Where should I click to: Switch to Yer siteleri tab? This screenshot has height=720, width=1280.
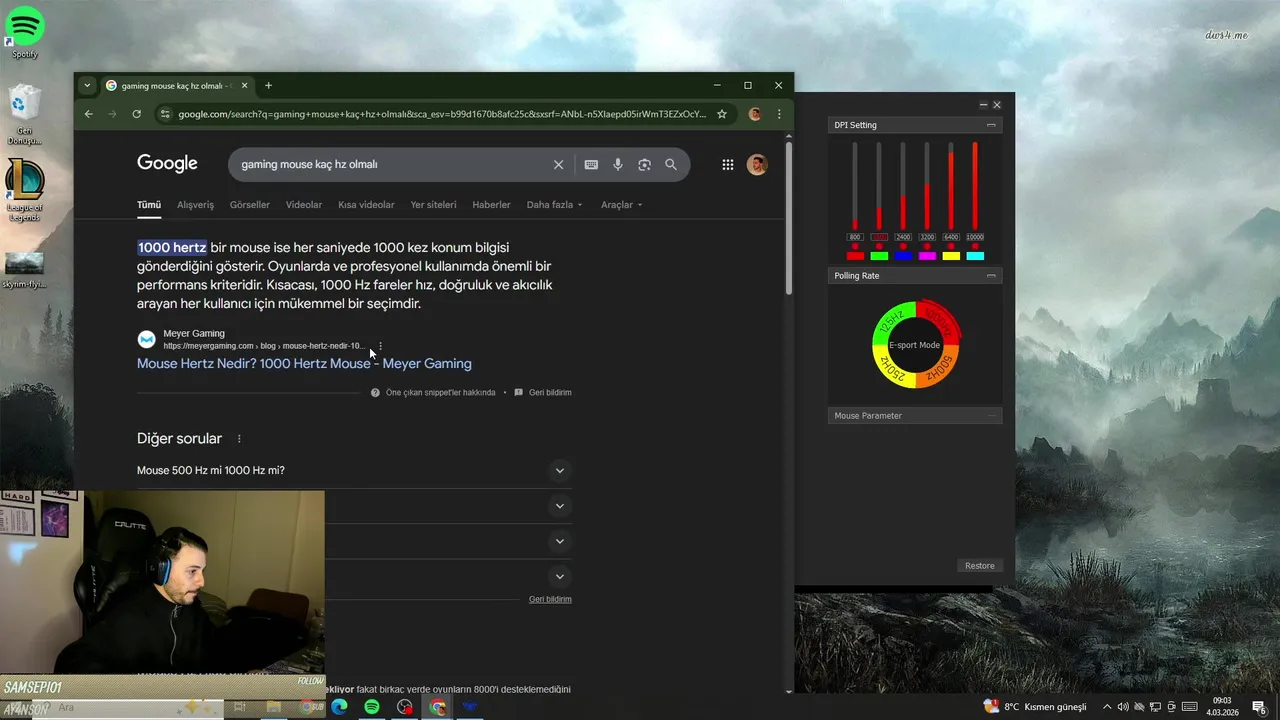pyautogui.click(x=433, y=205)
